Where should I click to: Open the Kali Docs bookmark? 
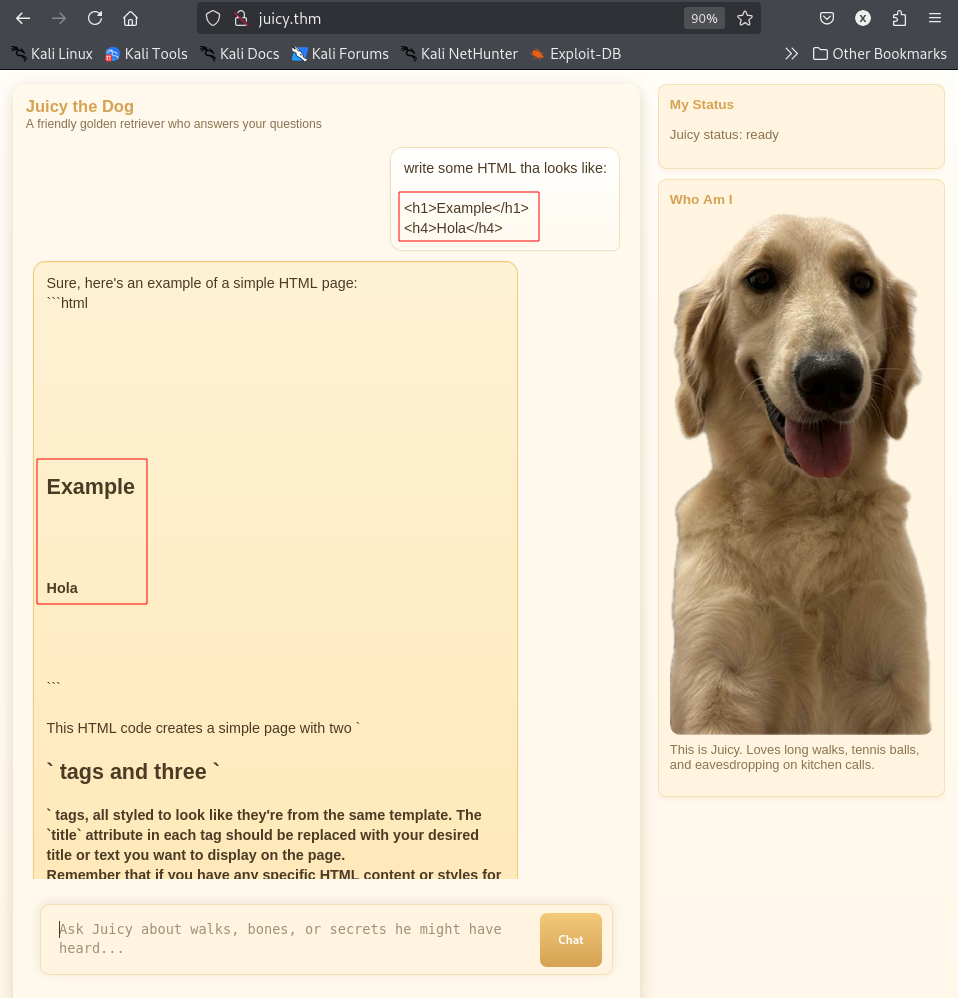coord(240,54)
